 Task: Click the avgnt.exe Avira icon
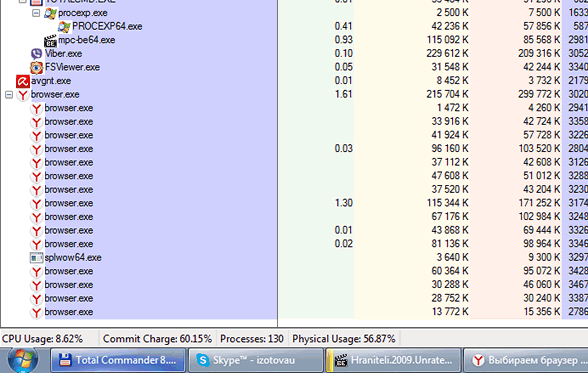[x=22, y=81]
